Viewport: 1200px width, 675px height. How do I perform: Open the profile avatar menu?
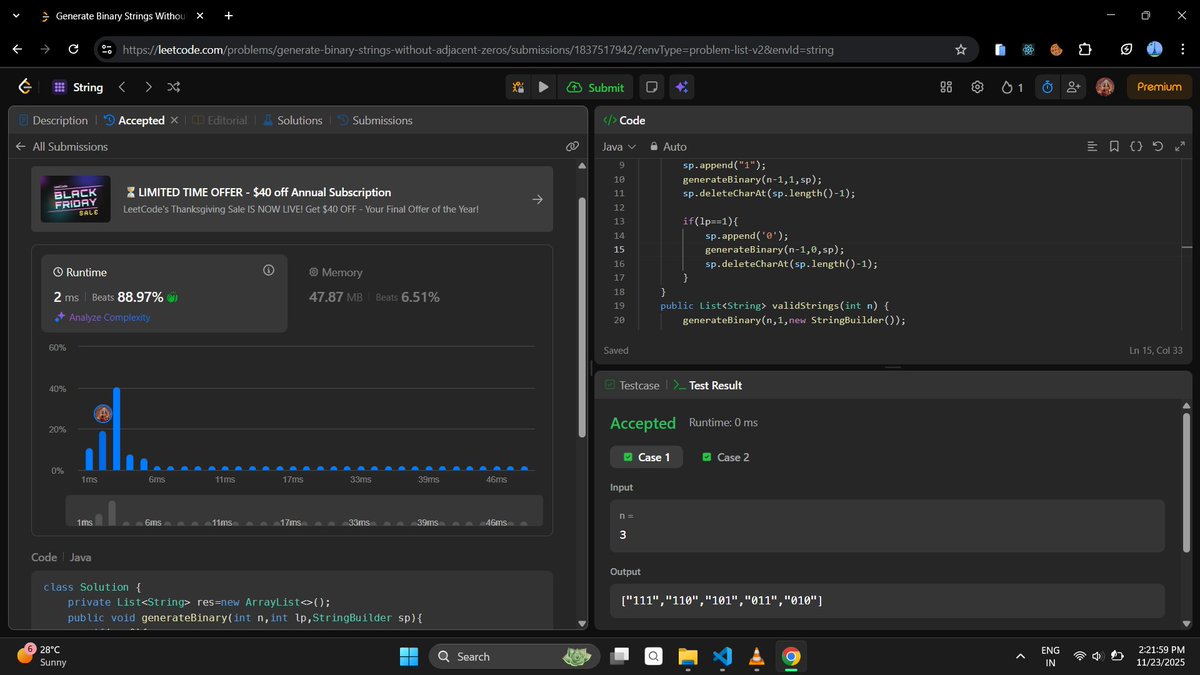[x=1105, y=87]
